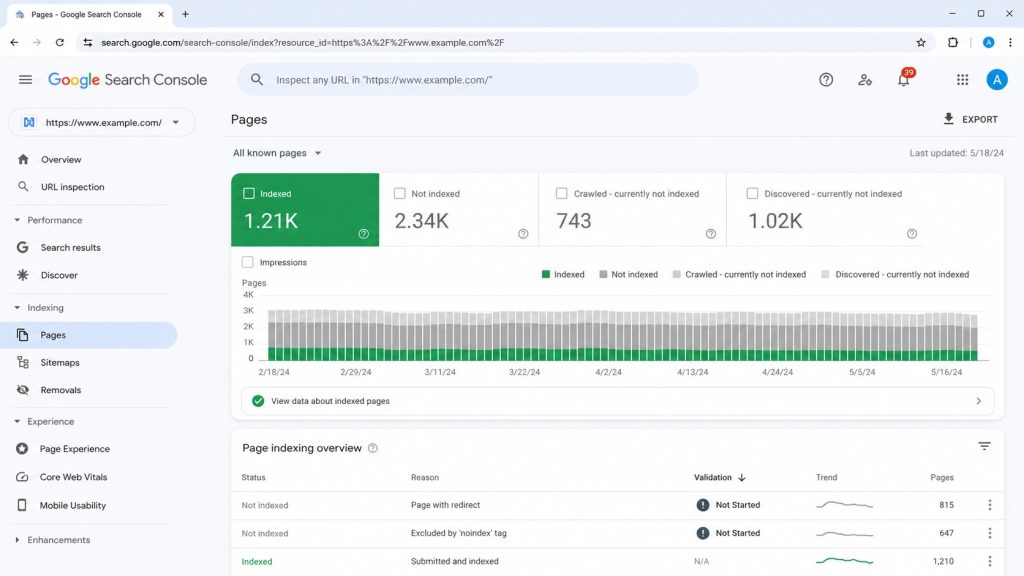The width and height of the screenshot is (1024, 576).
Task: Open more options for Page with redirect row
Action: 990,505
